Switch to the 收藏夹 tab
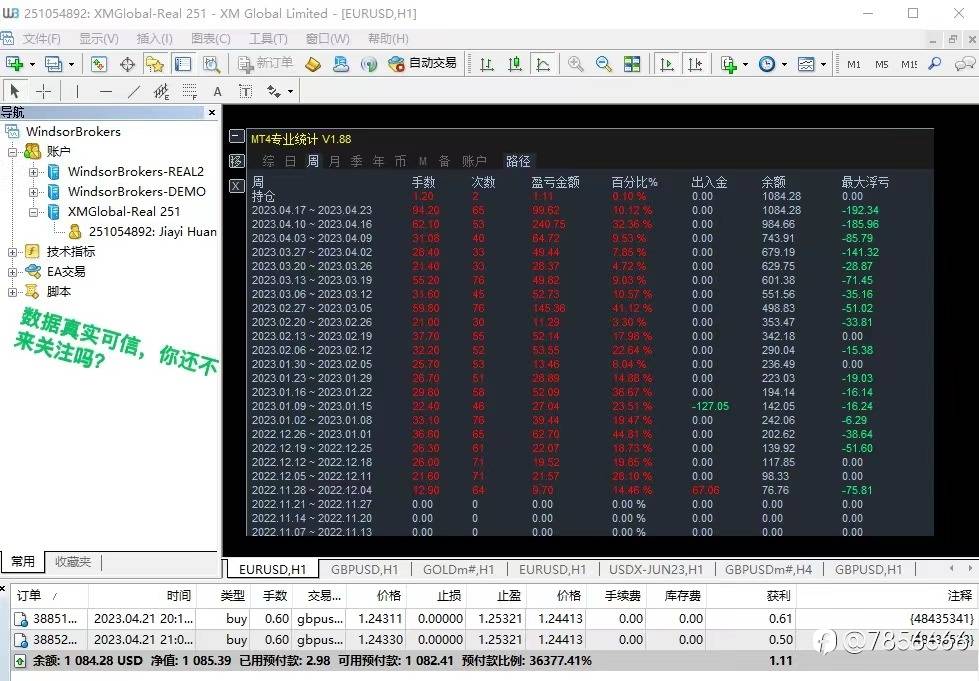This screenshot has width=979, height=681. (x=73, y=562)
